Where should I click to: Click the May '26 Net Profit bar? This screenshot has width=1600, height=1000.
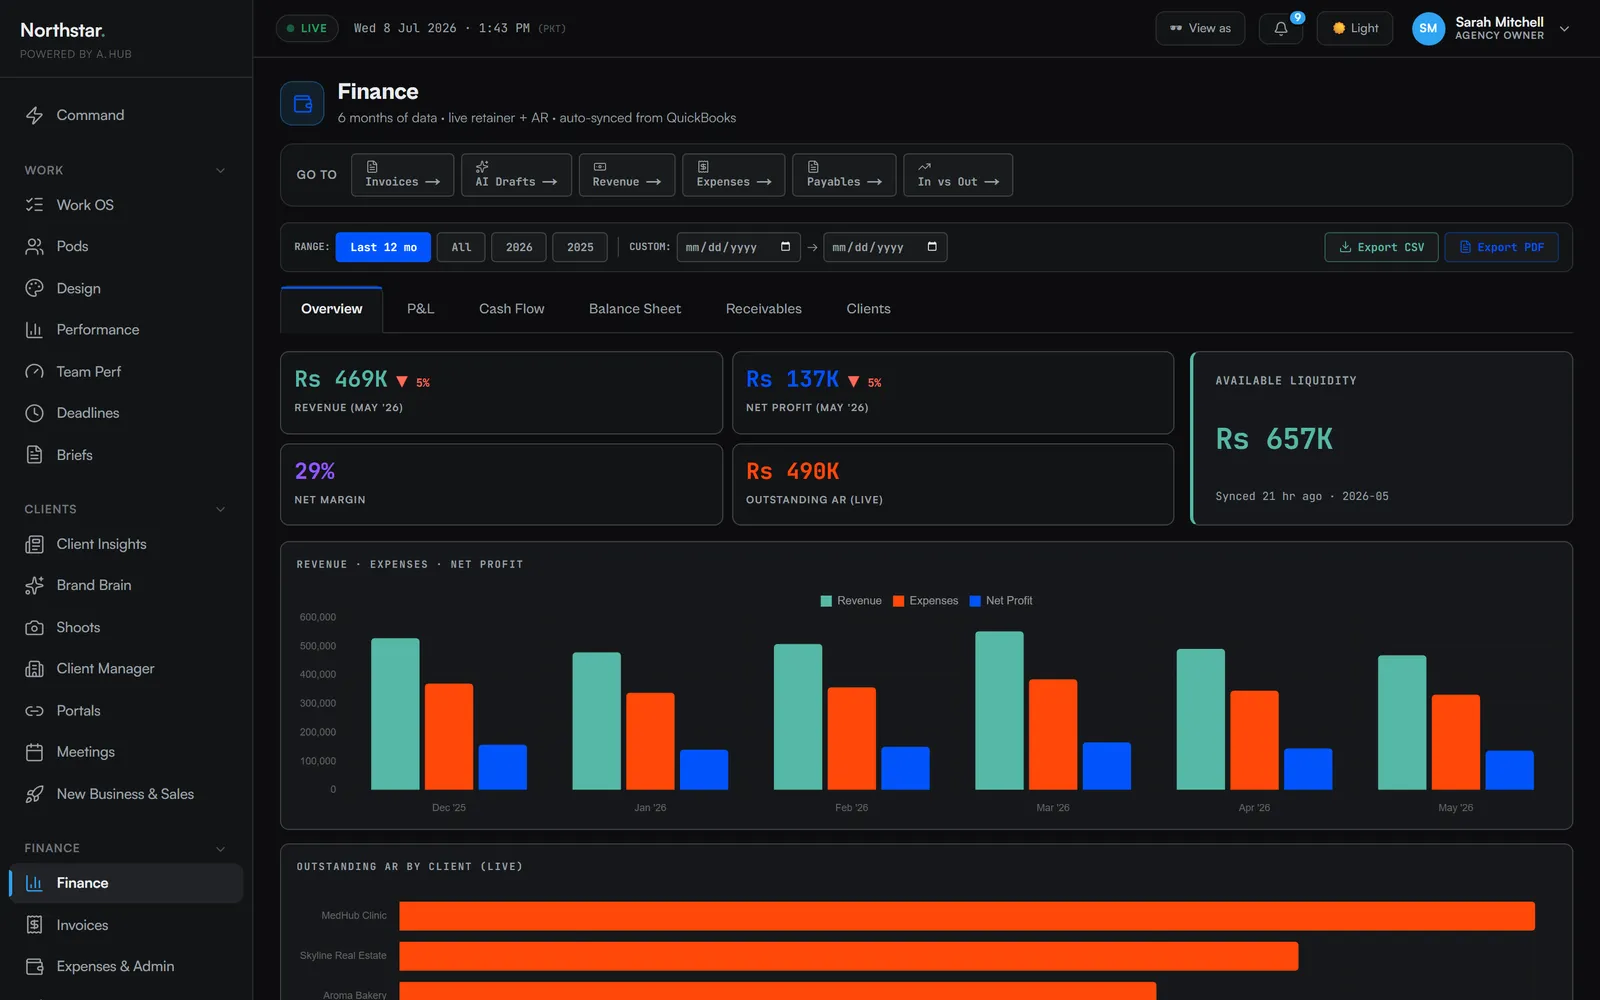click(x=1510, y=770)
